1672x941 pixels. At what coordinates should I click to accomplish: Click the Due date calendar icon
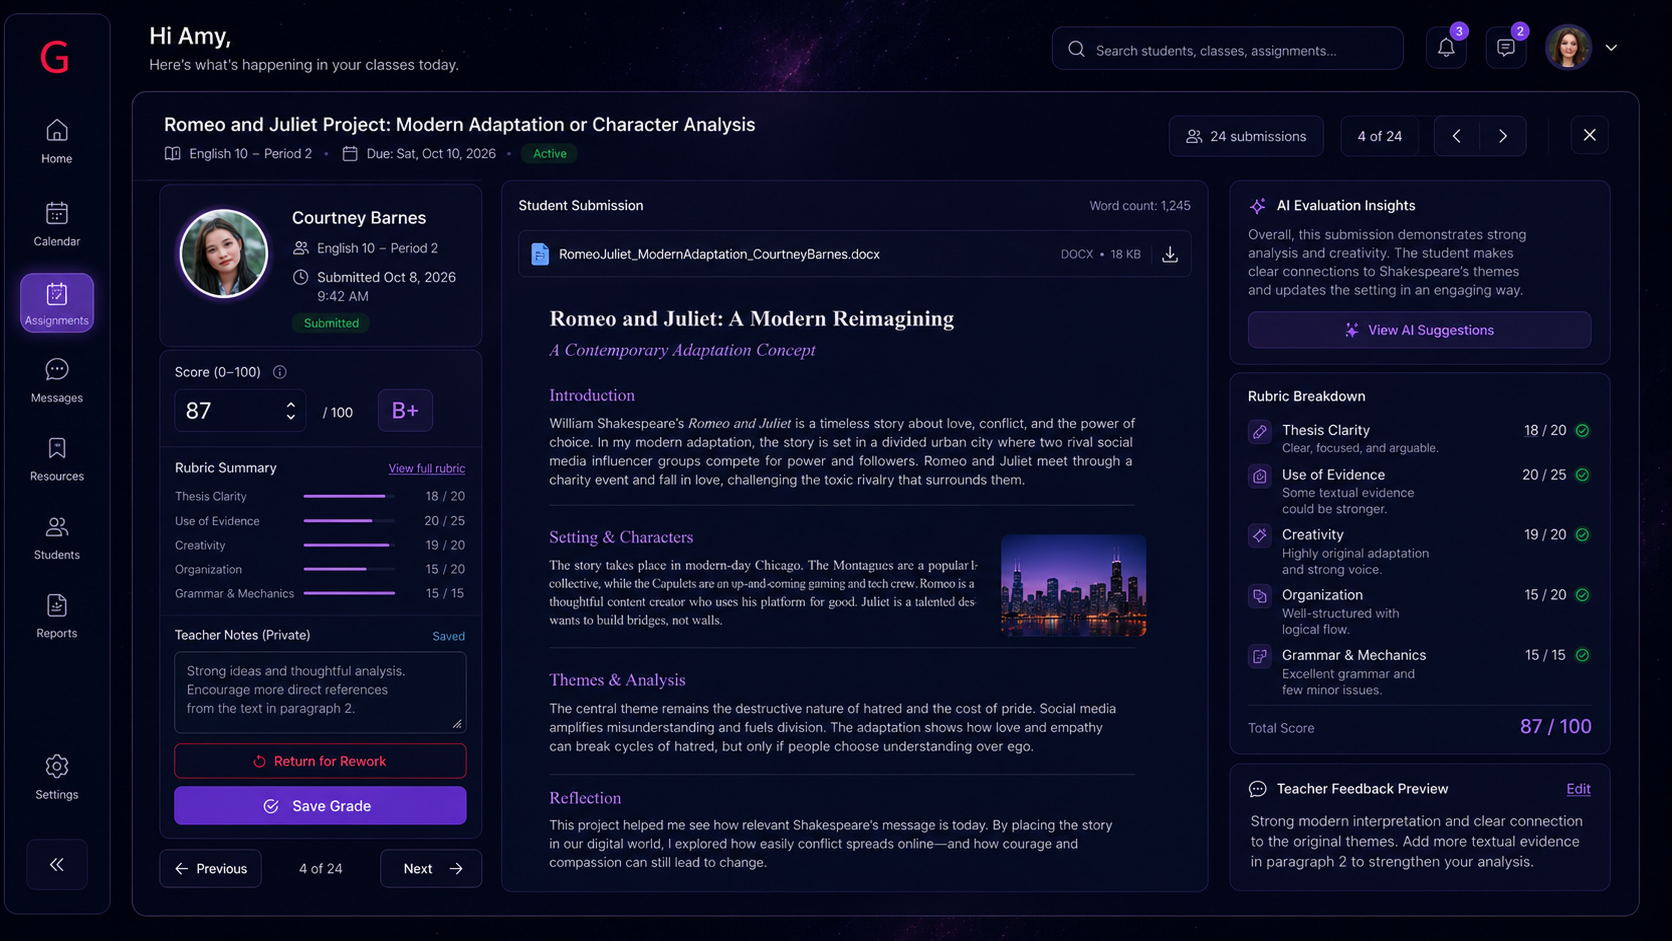[x=350, y=154]
